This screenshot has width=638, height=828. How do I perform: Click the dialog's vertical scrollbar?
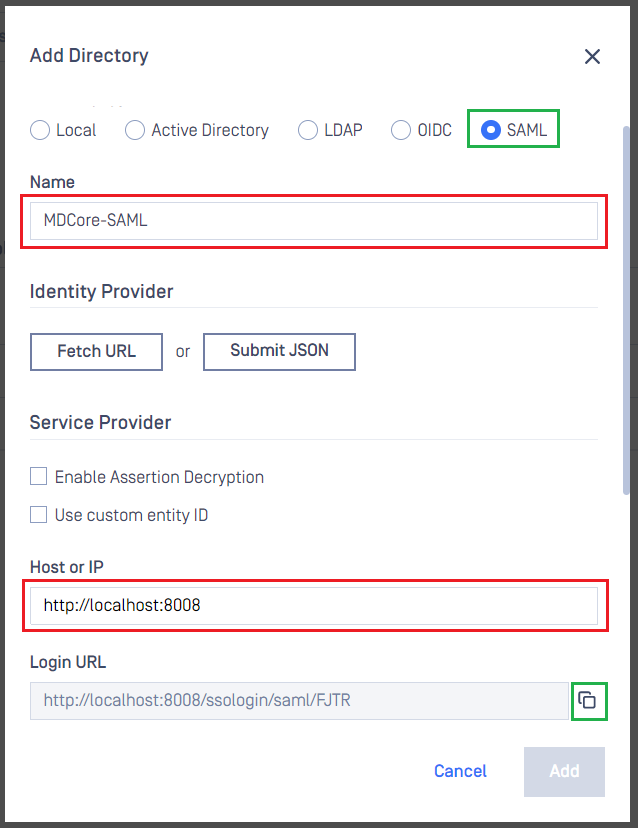626,310
